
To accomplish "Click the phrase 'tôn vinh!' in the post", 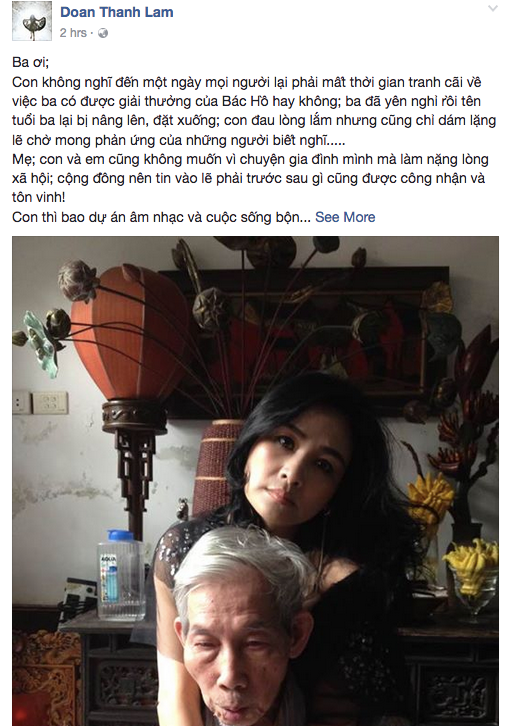I will coord(38,198).
